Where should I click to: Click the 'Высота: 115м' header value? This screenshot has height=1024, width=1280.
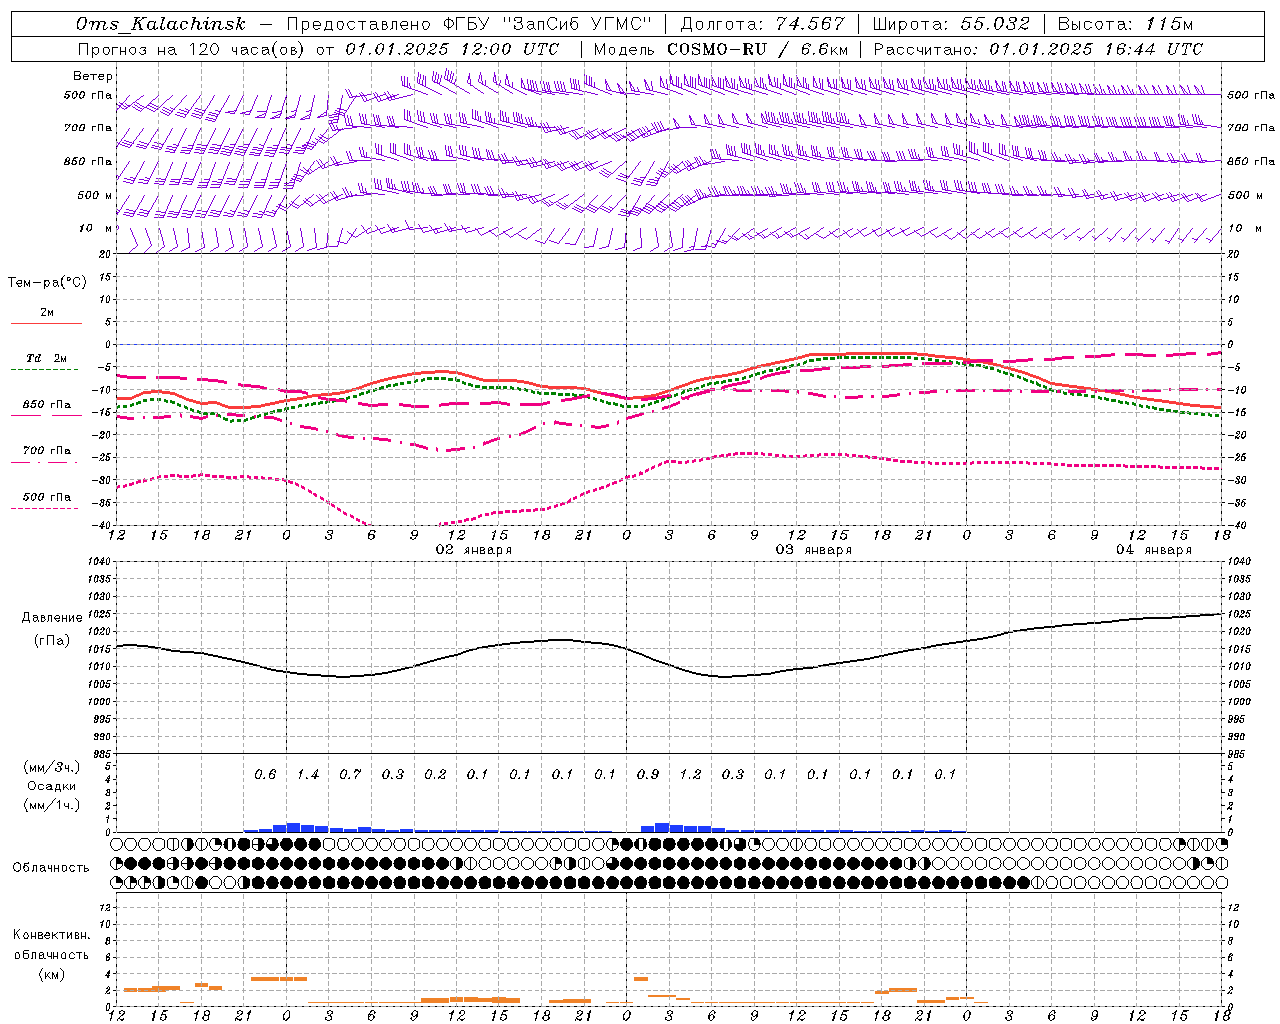1125,24
